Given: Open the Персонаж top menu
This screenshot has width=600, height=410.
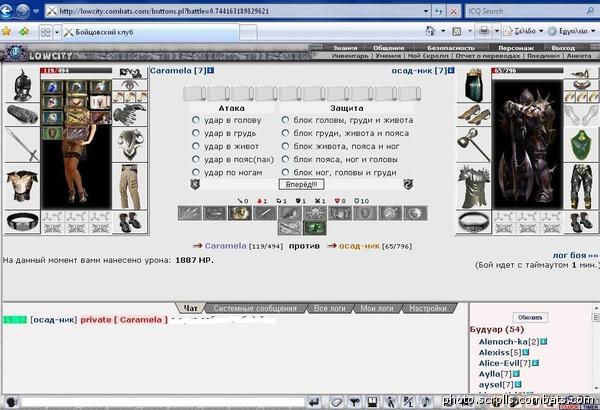Looking at the screenshot, I should 515,48.
